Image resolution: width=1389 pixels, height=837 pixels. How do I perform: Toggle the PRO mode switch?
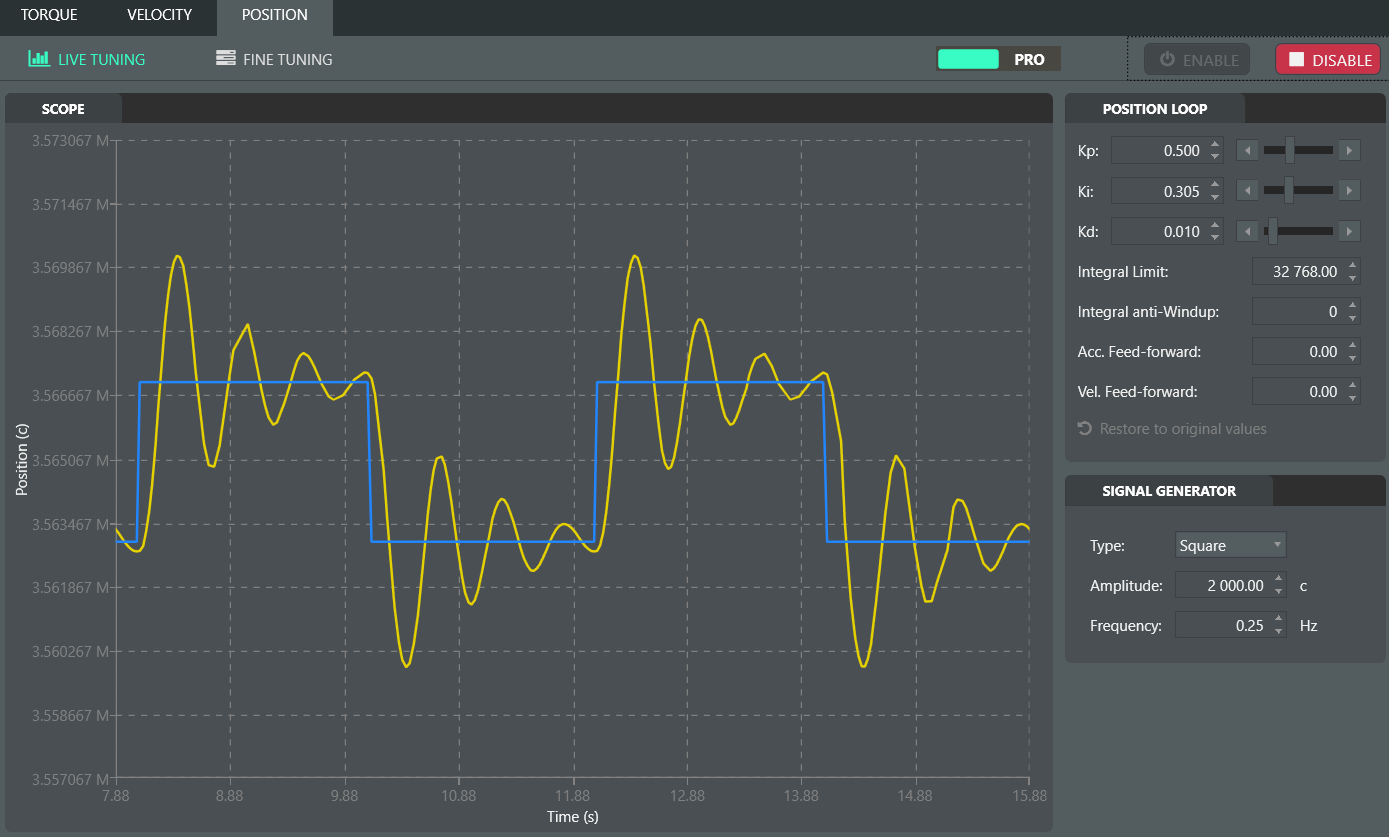pyautogui.click(x=998, y=59)
